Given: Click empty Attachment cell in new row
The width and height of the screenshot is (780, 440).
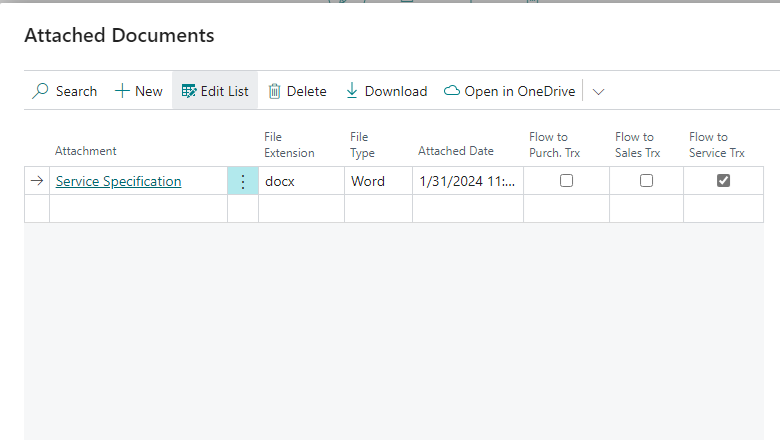Looking at the screenshot, I should tap(138, 209).
